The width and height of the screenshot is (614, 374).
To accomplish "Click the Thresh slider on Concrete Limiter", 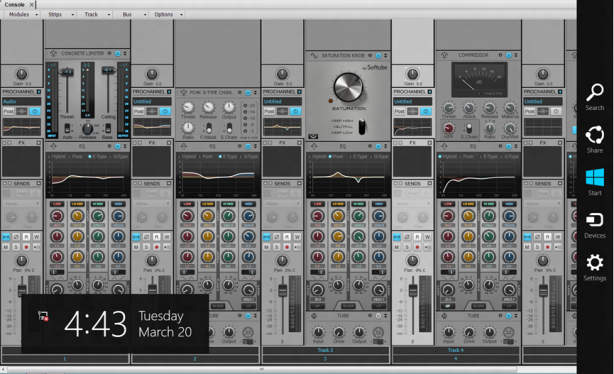I will click(x=67, y=72).
